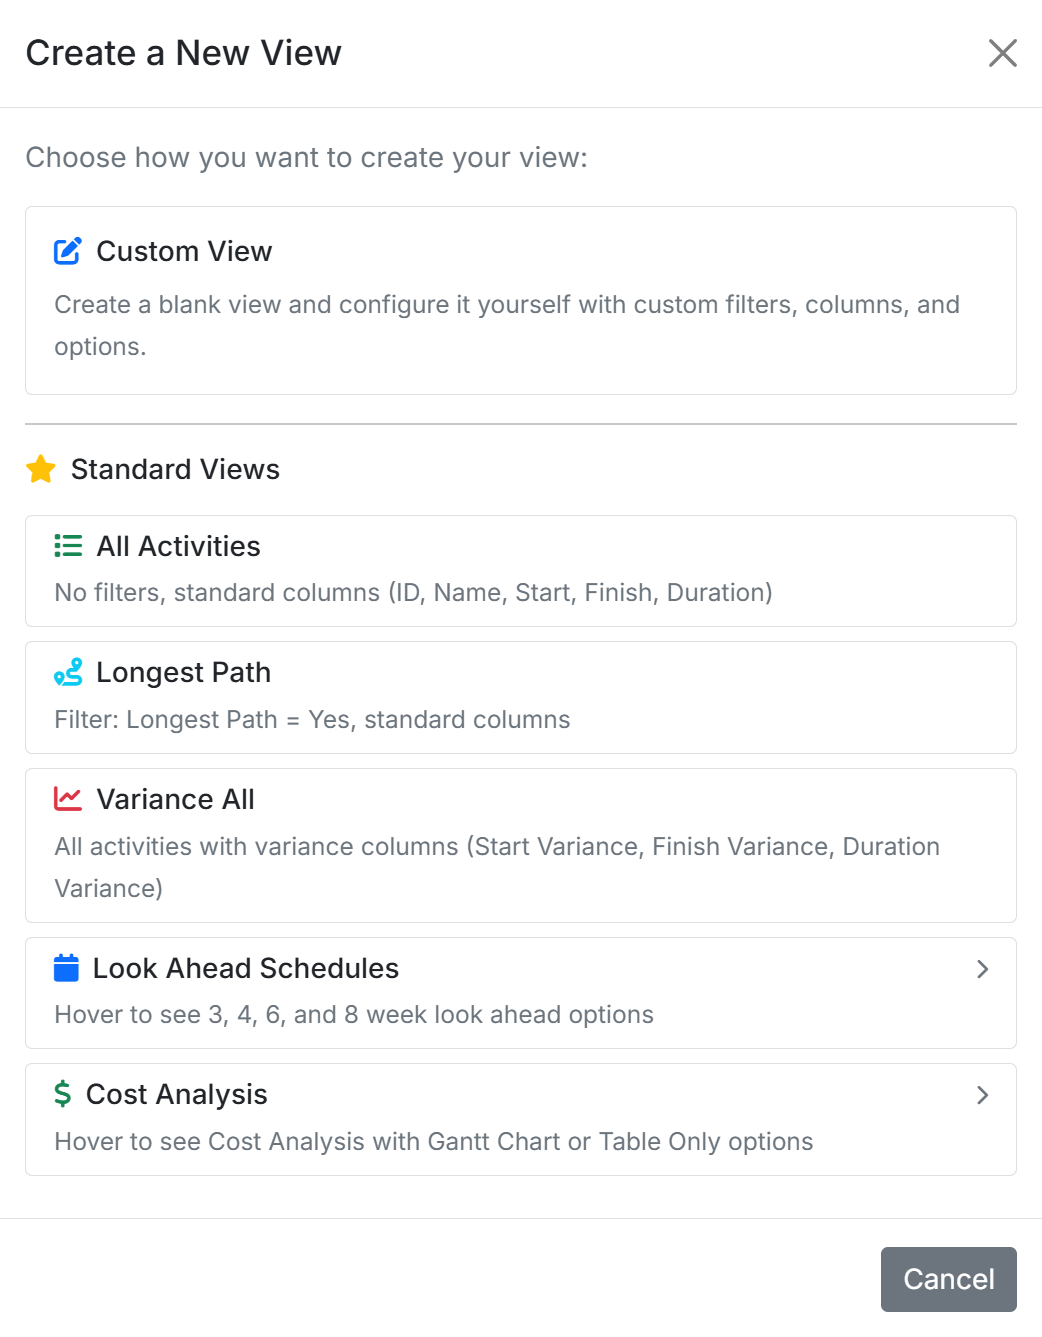
Task: Click the red chart icon for Variance All
Action: point(67,798)
